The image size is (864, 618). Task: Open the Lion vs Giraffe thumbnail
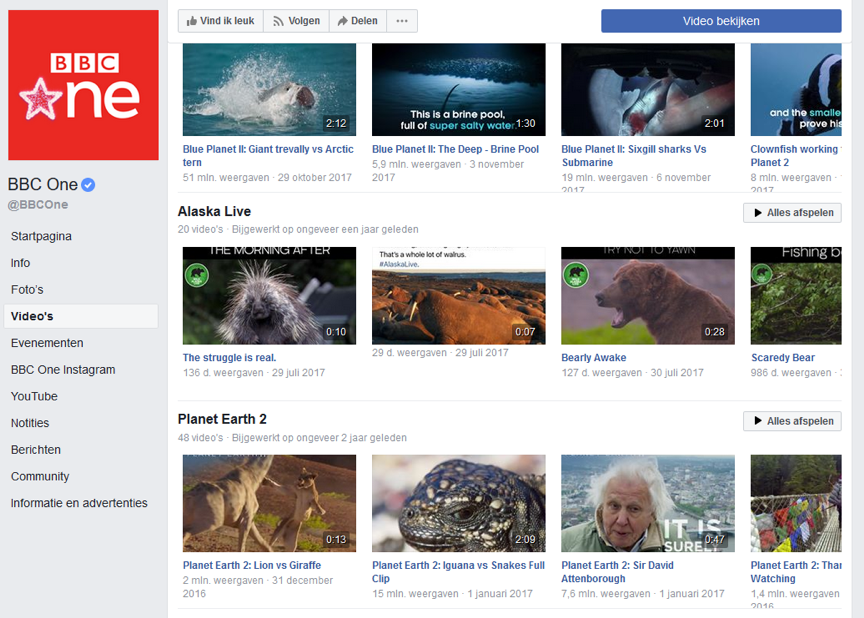269,503
